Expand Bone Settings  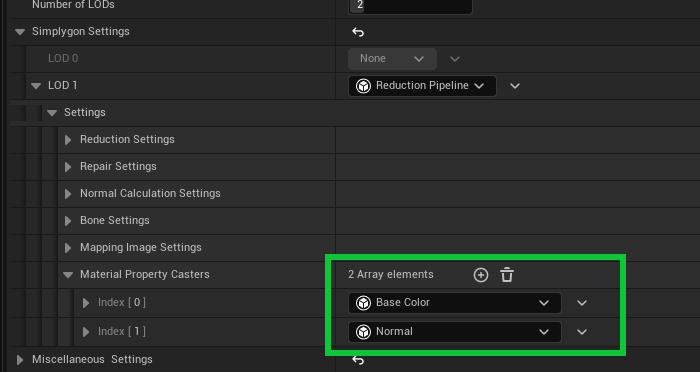click(x=68, y=221)
